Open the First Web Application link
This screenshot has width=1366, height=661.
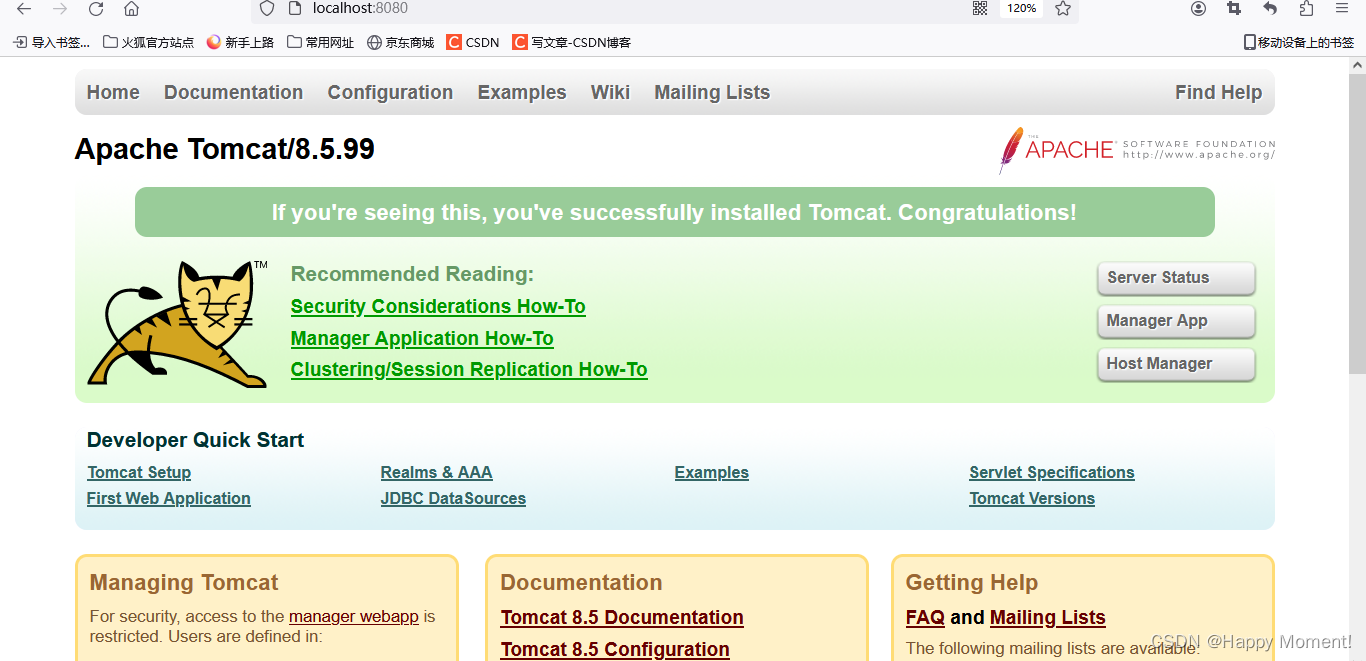coord(169,498)
